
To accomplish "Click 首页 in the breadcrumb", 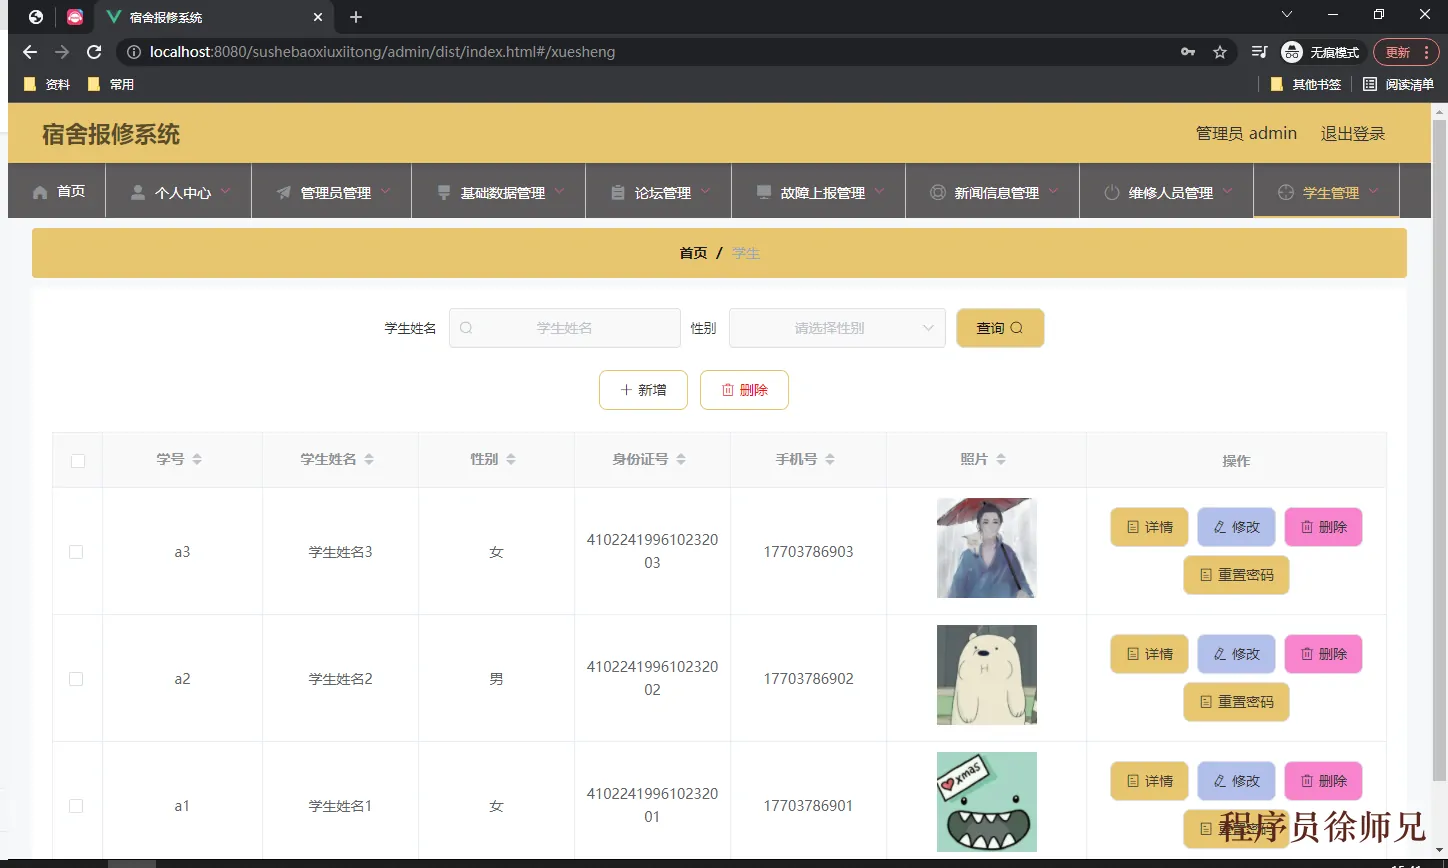I will pyautogui.click(x=693, y=253).
